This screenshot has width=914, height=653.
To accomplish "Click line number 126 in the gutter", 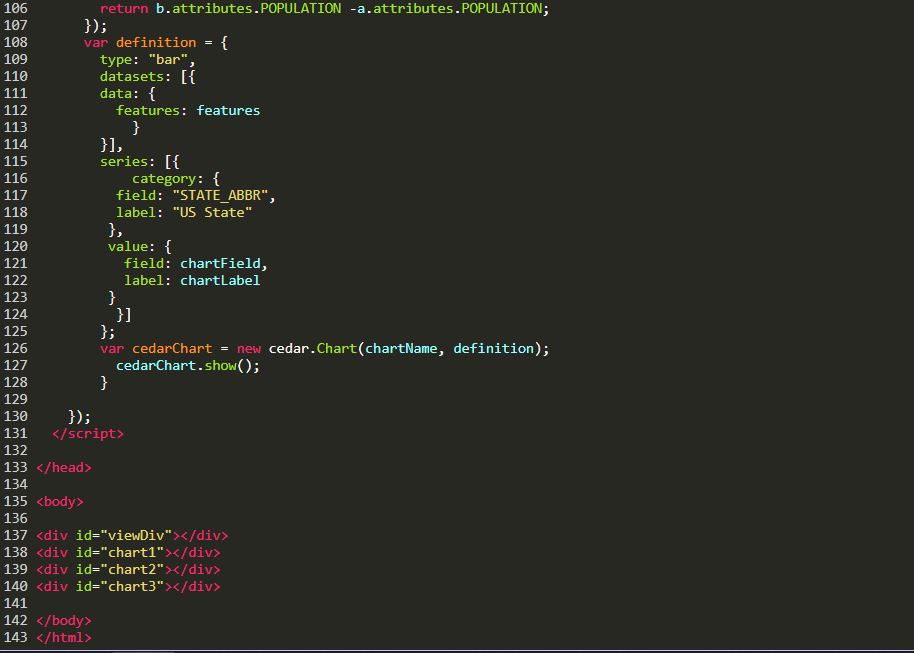I will coord(15,348).
